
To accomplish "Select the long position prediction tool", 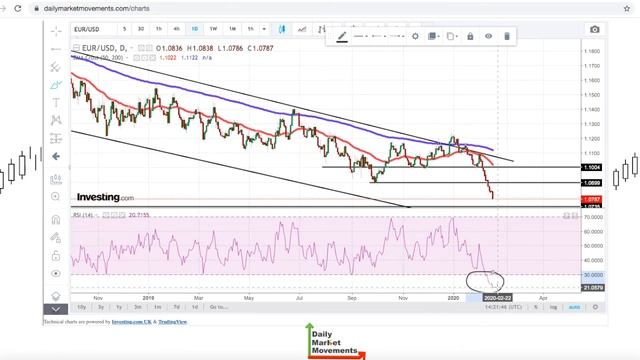I will [56, 138].
